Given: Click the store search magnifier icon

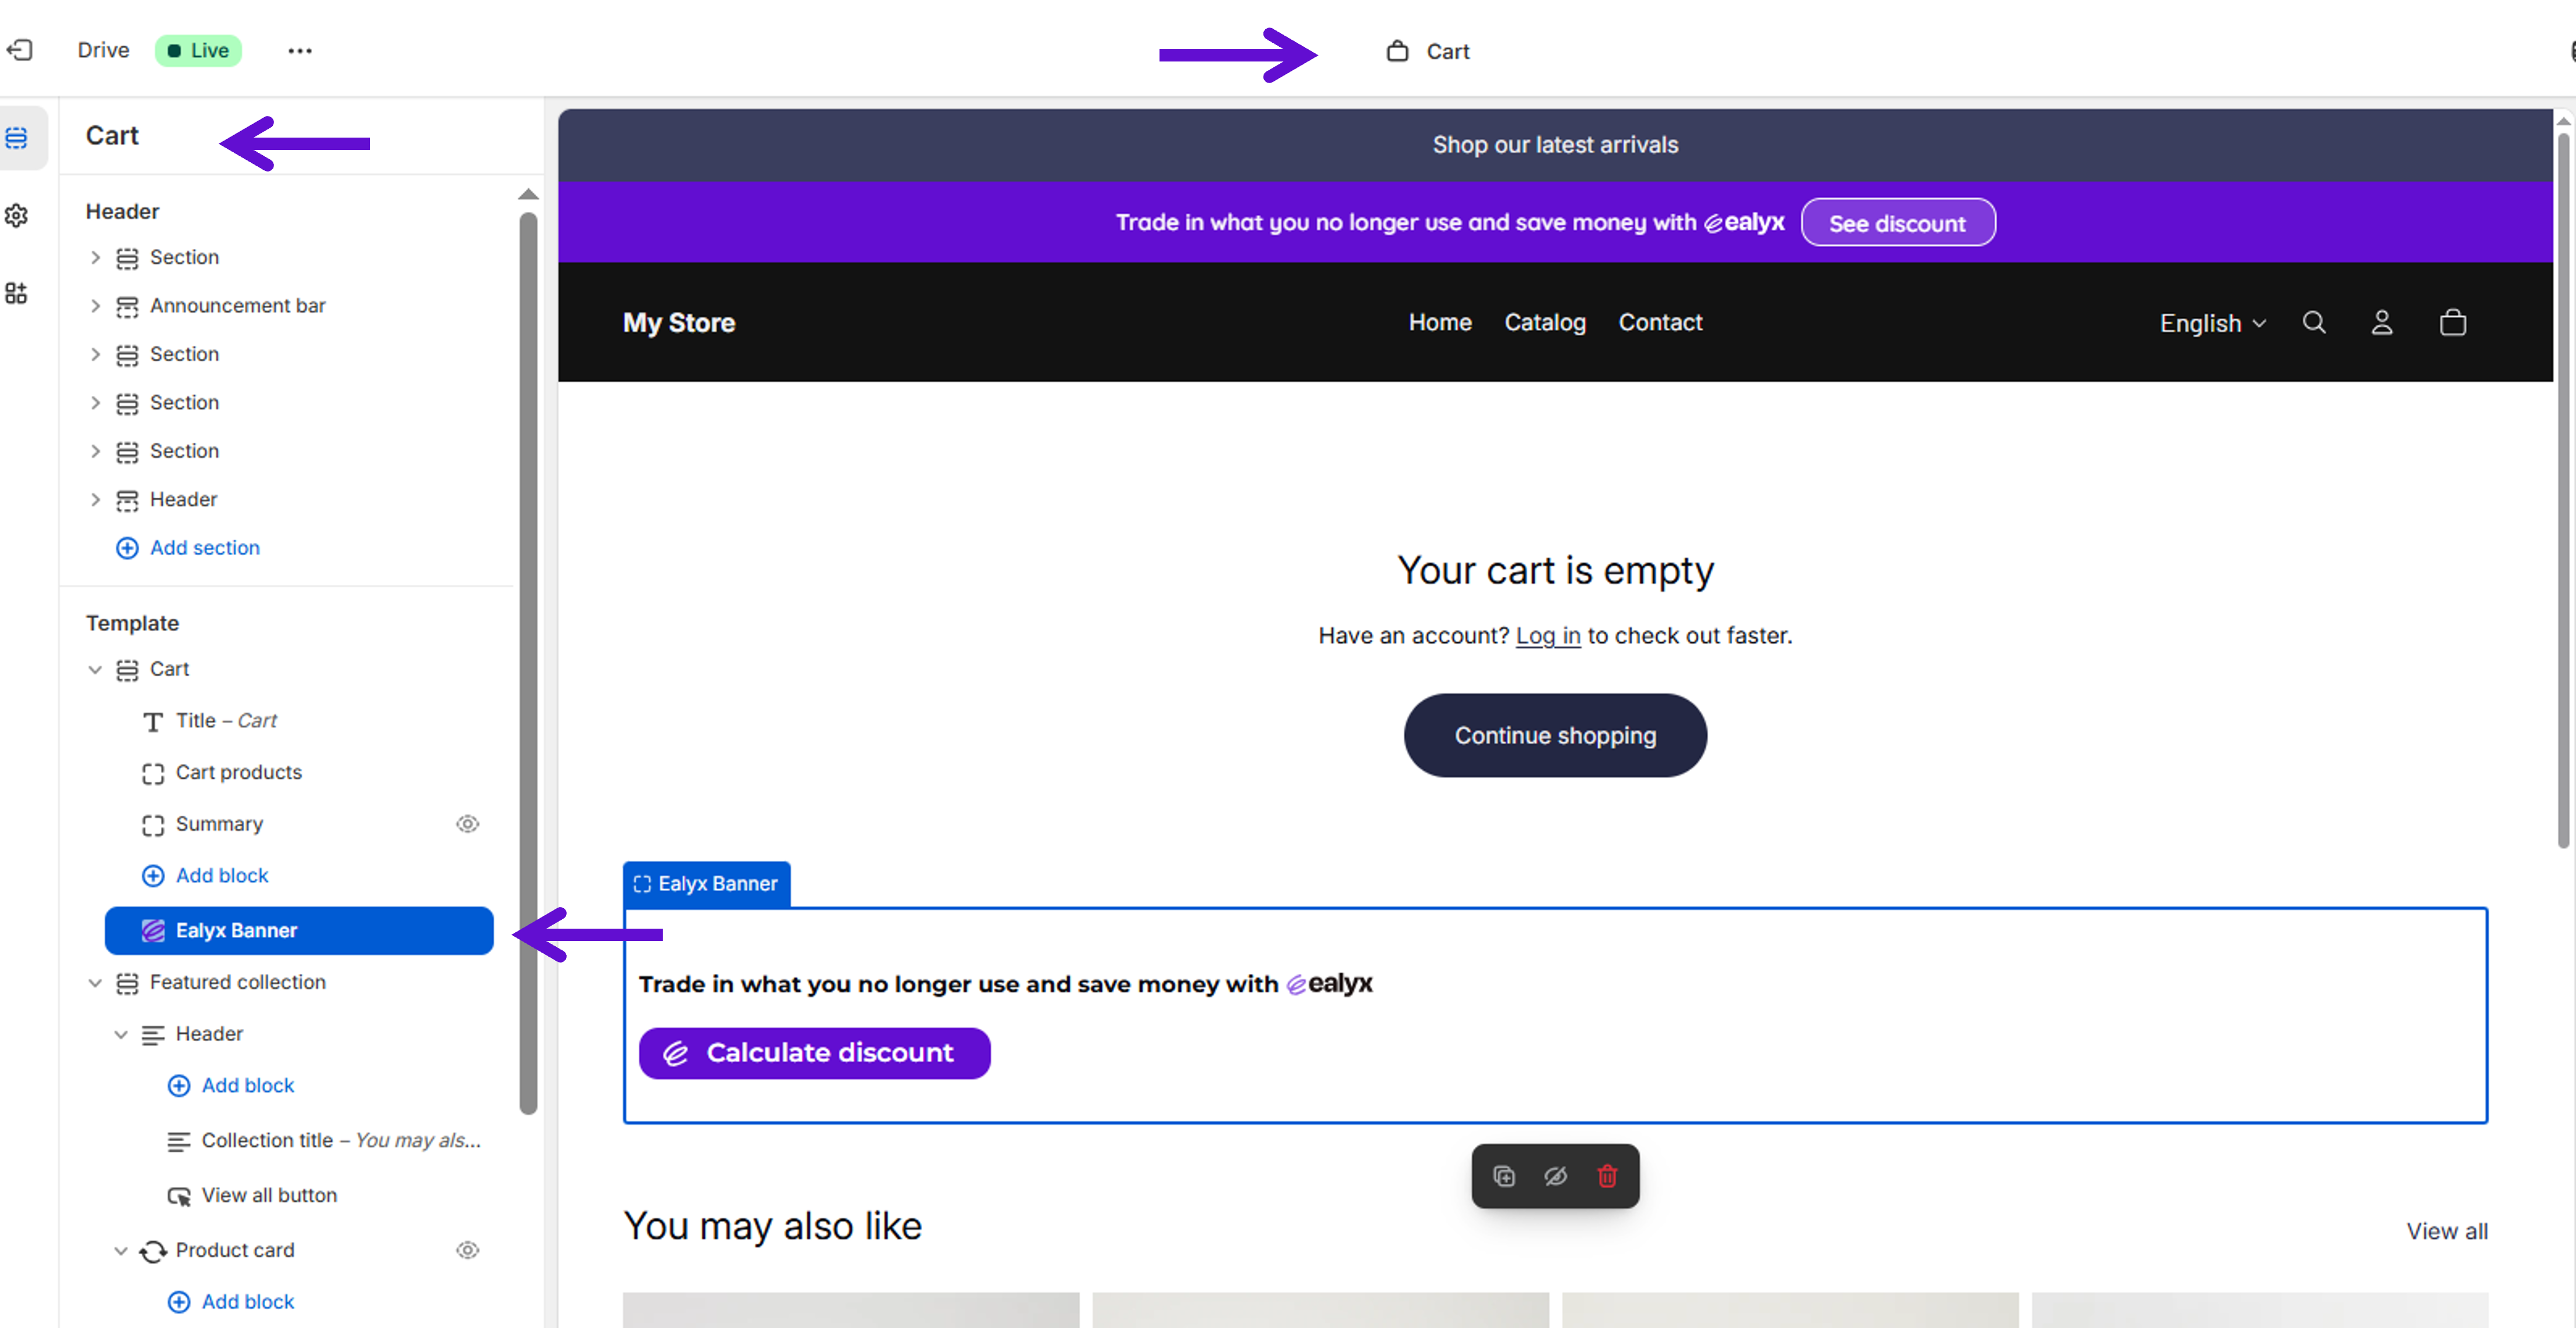Looking at the screenshot, I should pyautogui.click(x=2313, y=323).
